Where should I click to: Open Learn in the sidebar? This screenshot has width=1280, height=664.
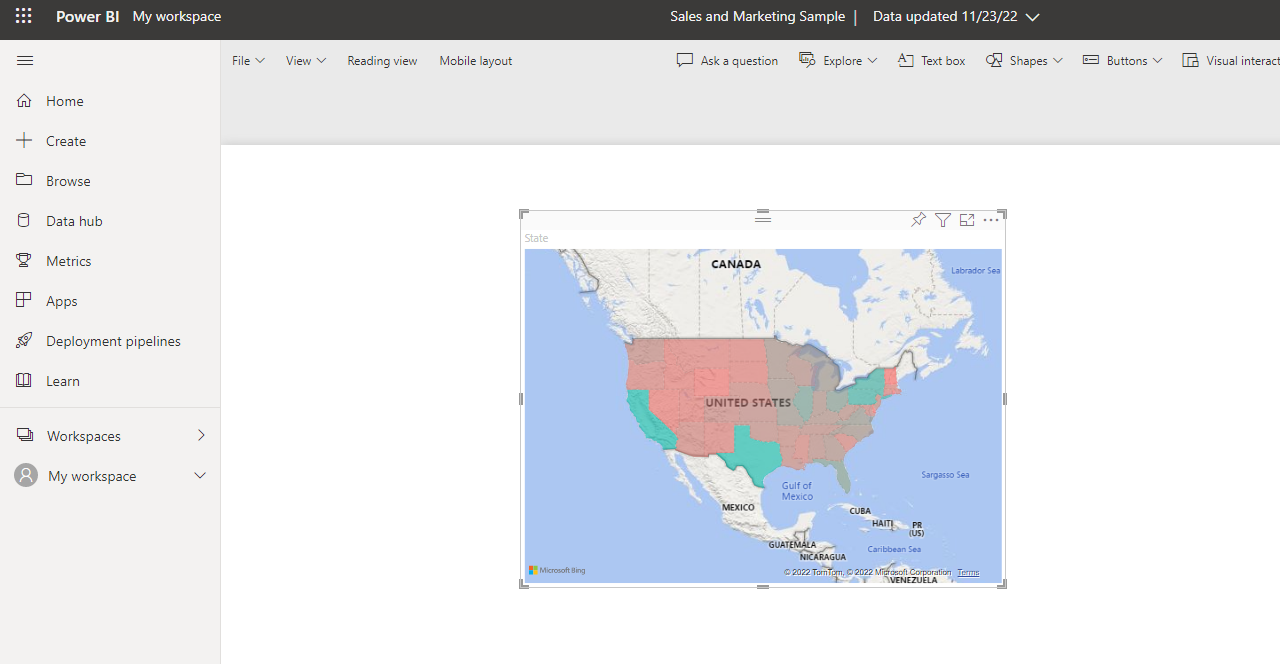click(x=110, y=381)
